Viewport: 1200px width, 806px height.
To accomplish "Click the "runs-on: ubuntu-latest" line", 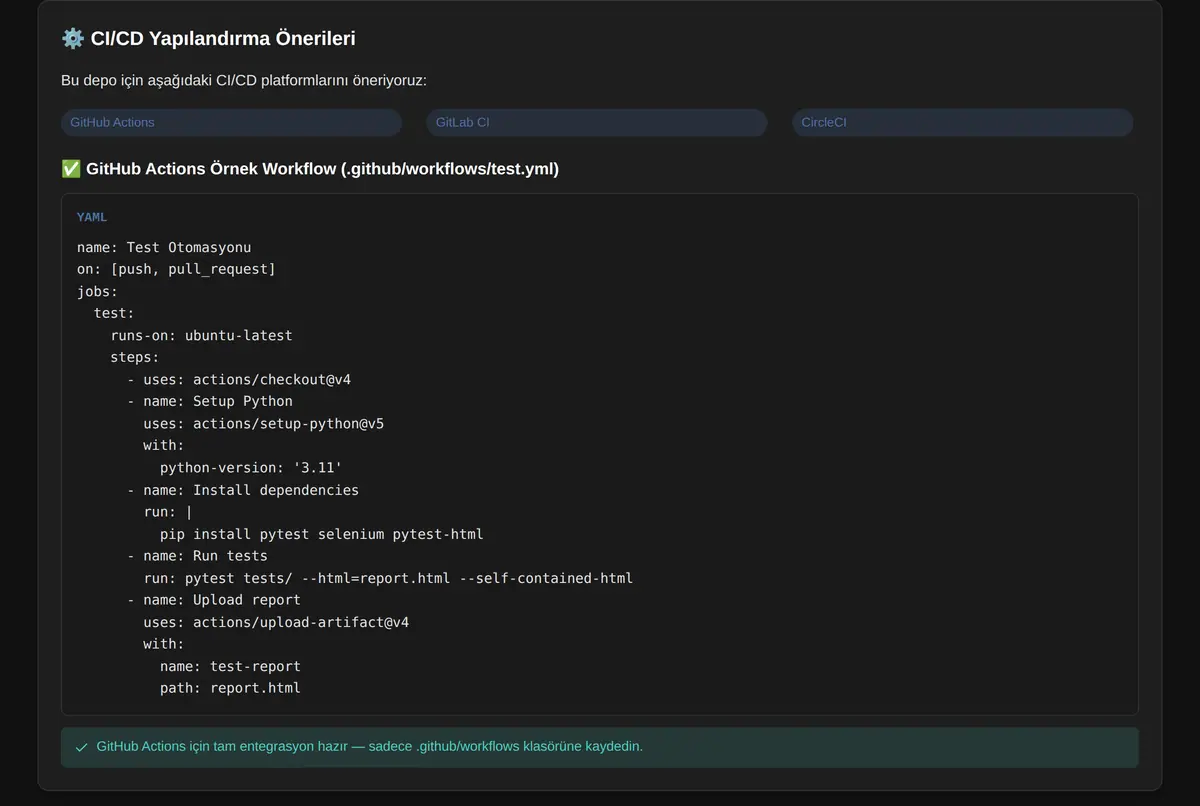I will pyautogui.click(x=201, y=335).
